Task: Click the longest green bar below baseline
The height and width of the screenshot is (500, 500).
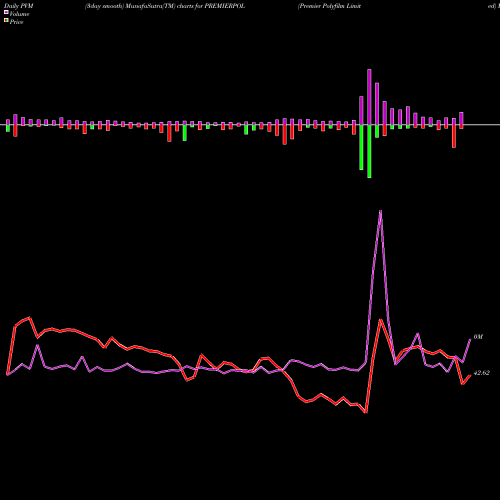Action: [369, 151]
